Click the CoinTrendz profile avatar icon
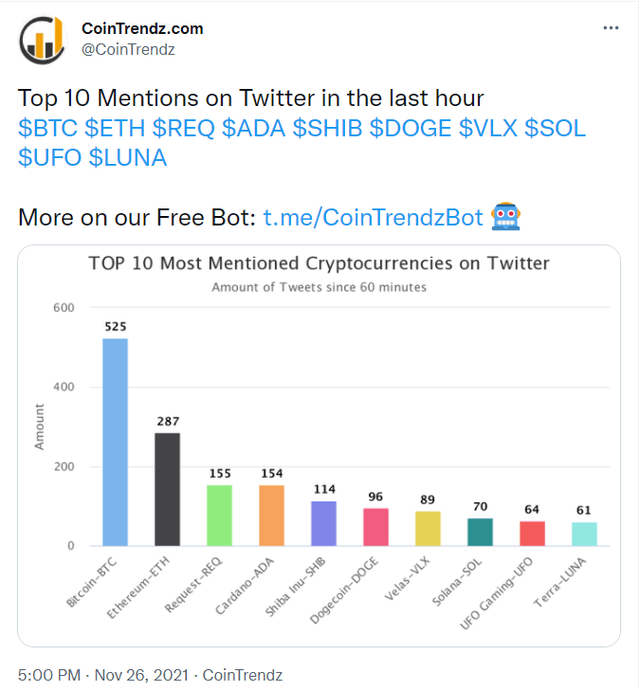Viewport: 640px width, 688px height. click(x=42, y=38)
